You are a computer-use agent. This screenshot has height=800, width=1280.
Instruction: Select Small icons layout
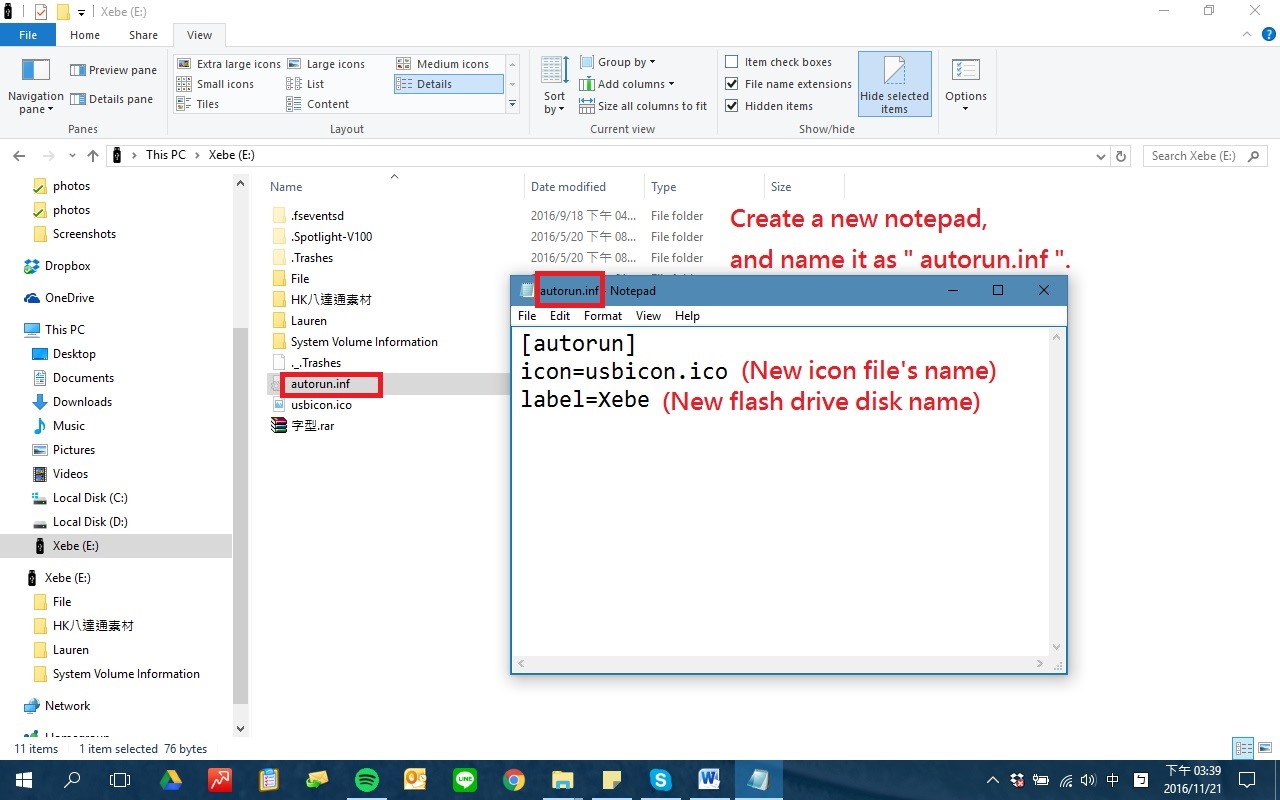[215, 84]
